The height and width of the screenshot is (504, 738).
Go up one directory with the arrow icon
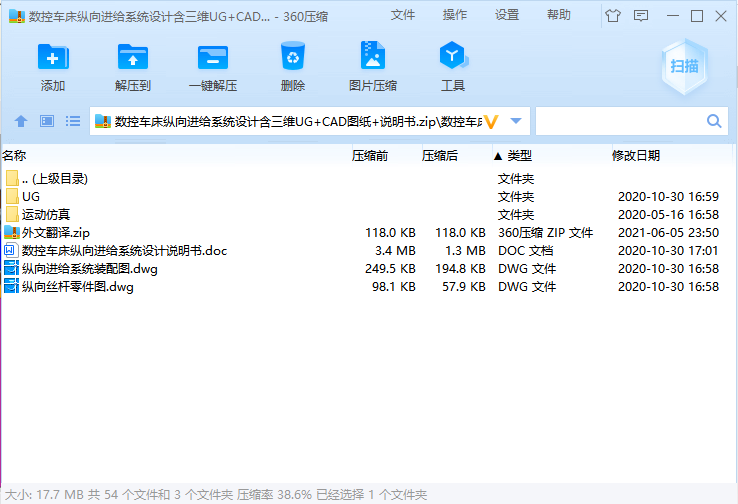click(x=21, y=121)
